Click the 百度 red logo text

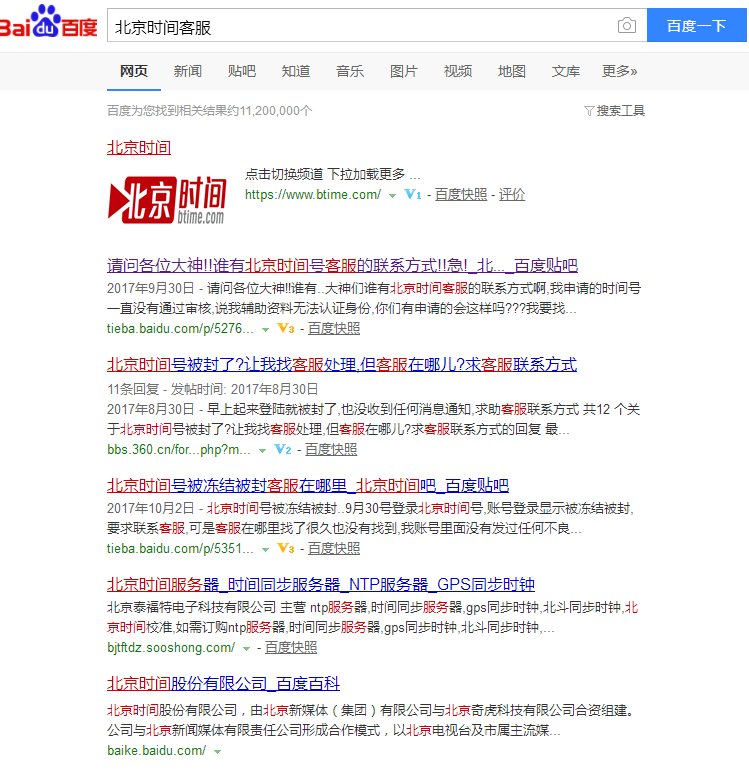point(79,27)
